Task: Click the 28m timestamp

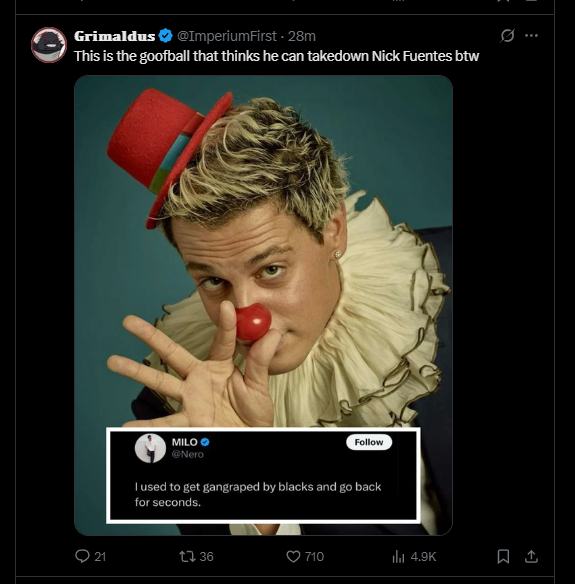Action: pyautogui.click(x=302, y=36)
